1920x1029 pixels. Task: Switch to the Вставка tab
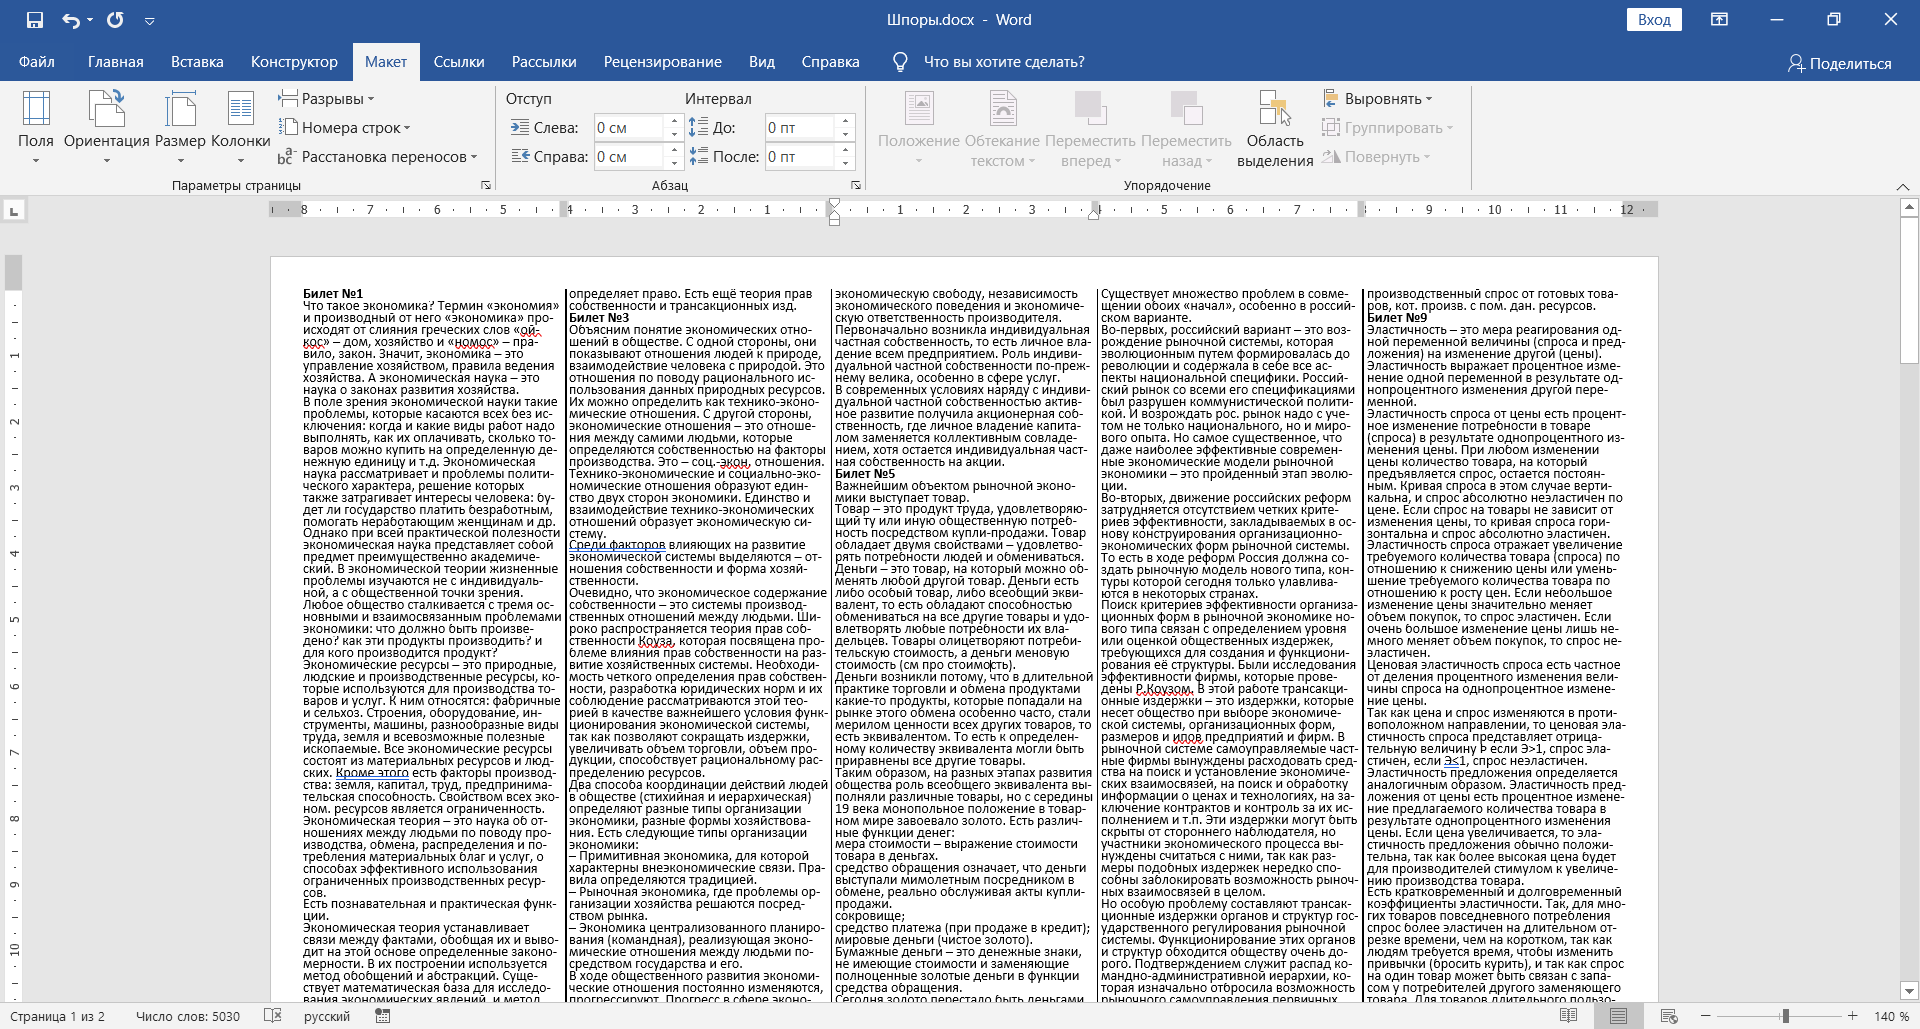(x=197, y=62)
